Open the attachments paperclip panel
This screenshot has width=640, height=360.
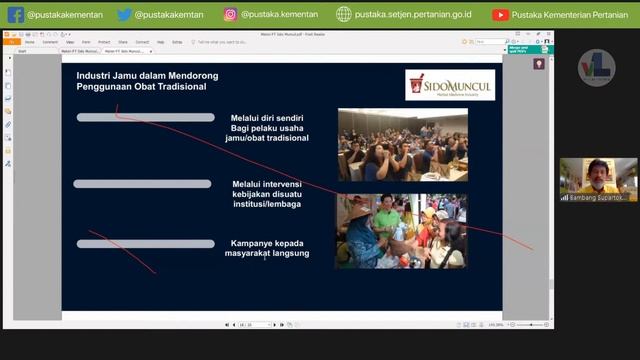coord(8,124)
